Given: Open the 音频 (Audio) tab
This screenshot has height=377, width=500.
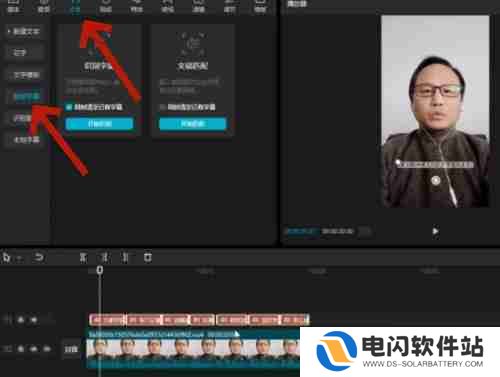Looking at the screenshot, I should pyautogui.click(x=43, y=6).
